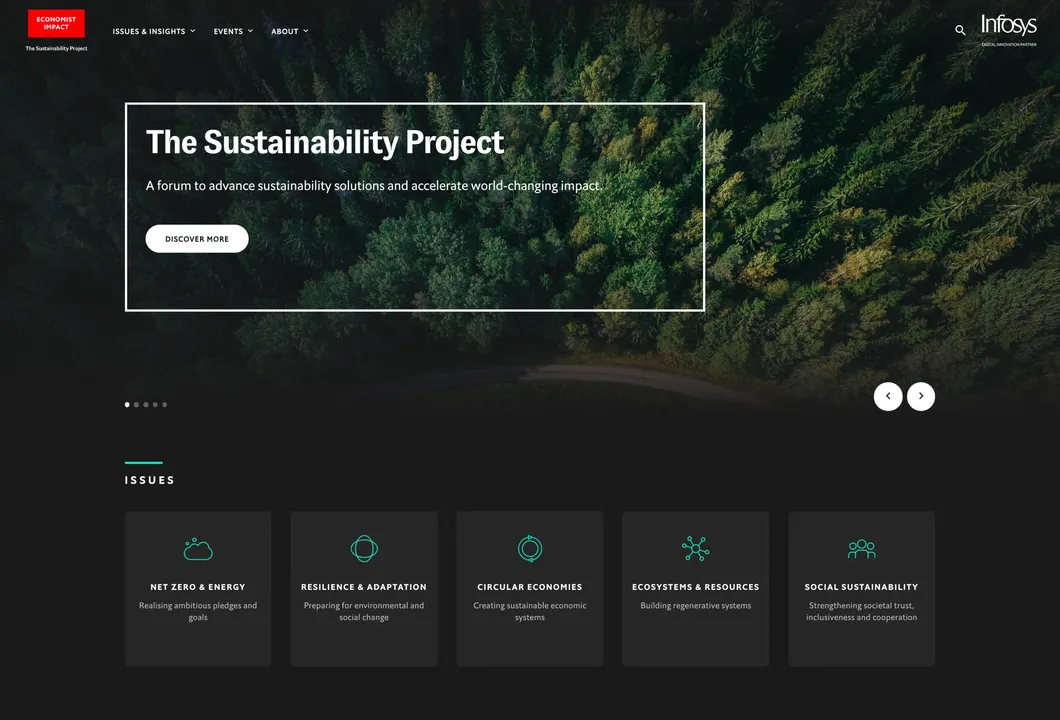Click the Net Zero & Energy cloud icon

pos(198,549)
